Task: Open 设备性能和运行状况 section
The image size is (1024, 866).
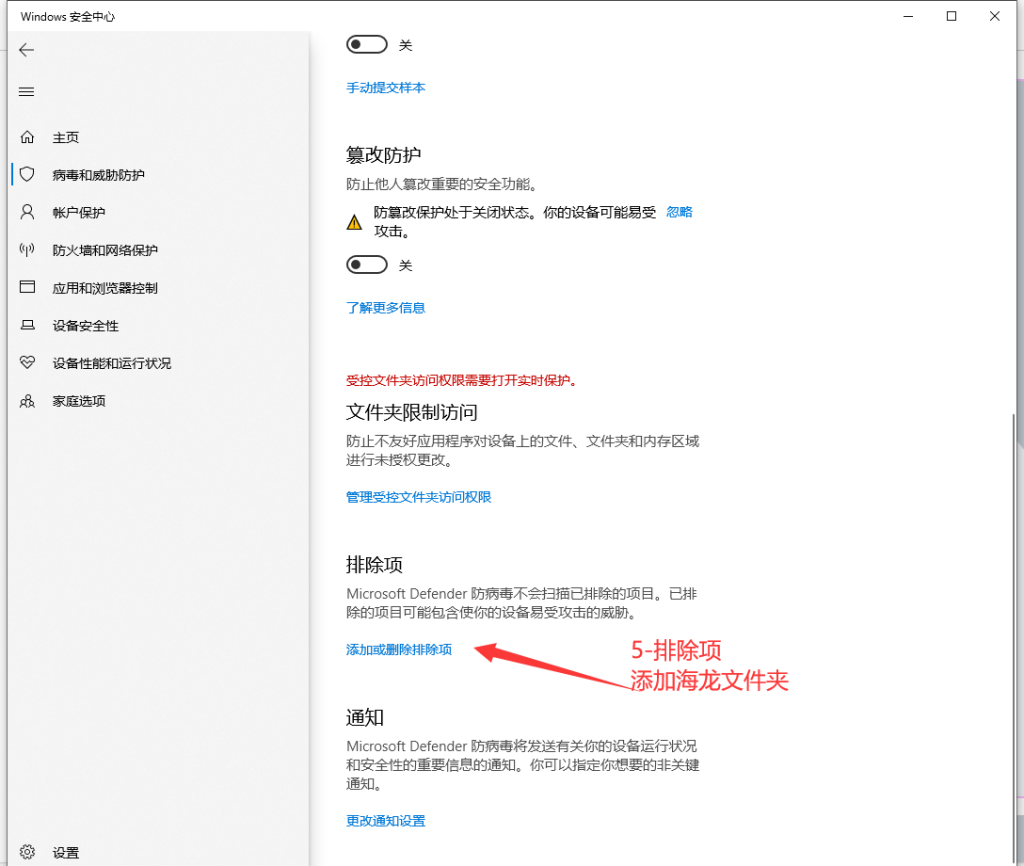Action: [x=112, y=363]
